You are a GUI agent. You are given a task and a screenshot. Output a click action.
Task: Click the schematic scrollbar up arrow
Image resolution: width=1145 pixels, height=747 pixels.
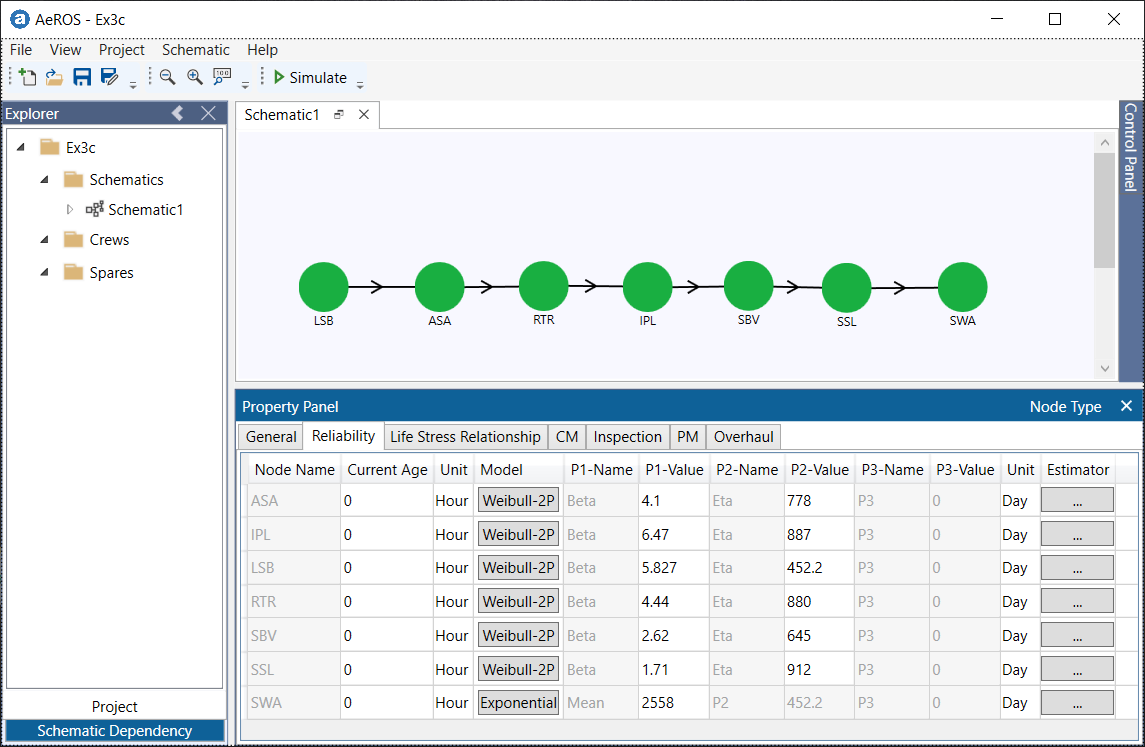1104,143
